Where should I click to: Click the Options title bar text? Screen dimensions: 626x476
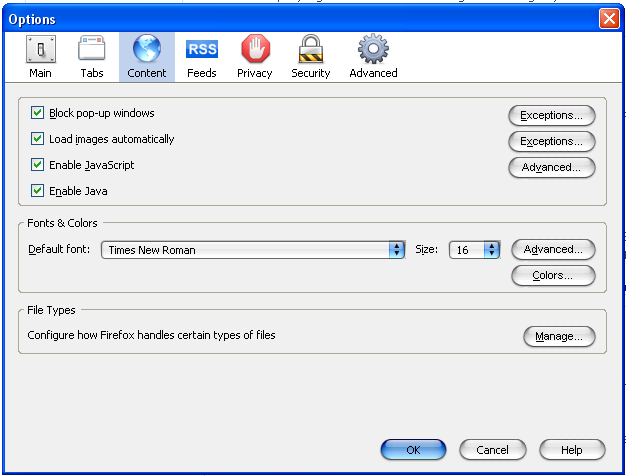click(x=32, y=20)
